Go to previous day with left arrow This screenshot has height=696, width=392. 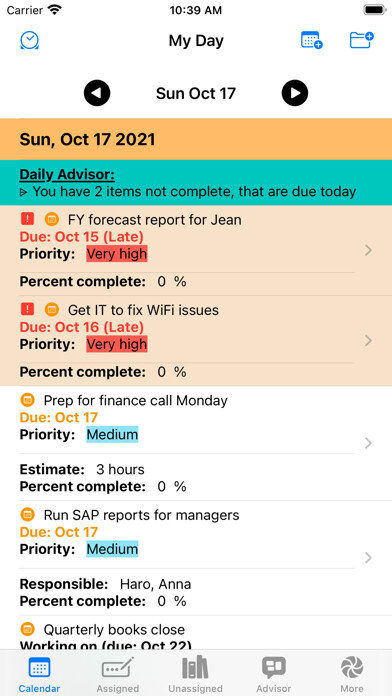(97, 93)
